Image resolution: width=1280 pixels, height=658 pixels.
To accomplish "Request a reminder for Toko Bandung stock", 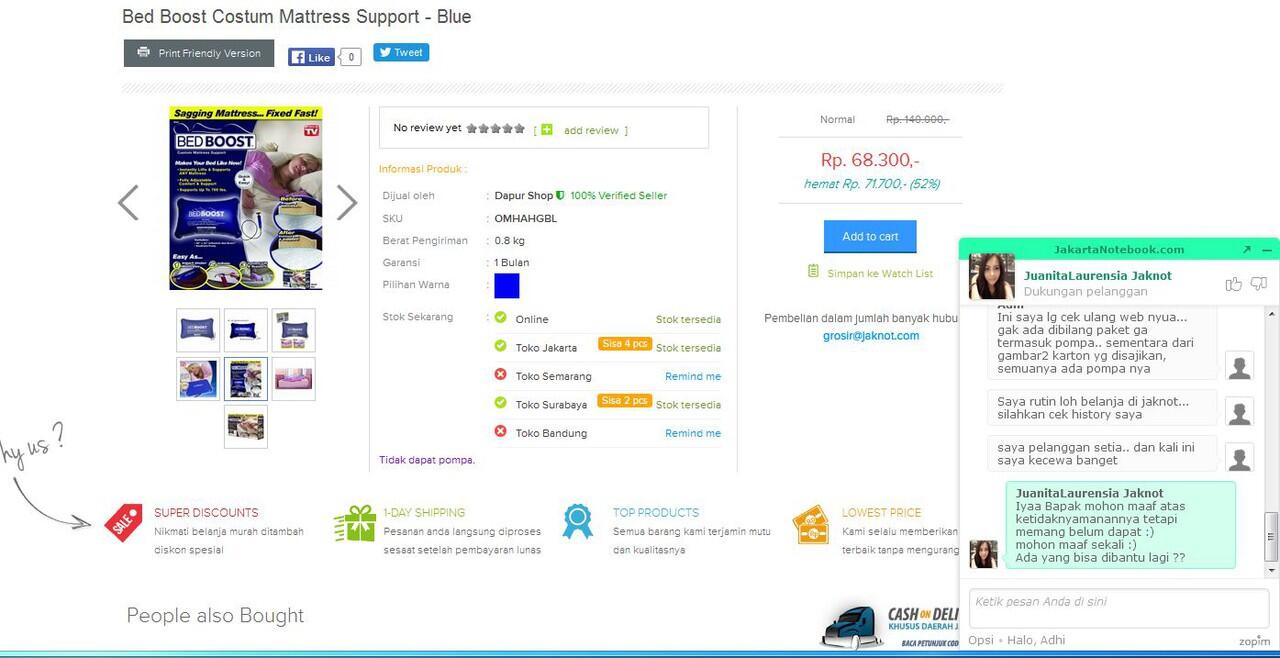I will pyautogui.click(x=693, y=433).
